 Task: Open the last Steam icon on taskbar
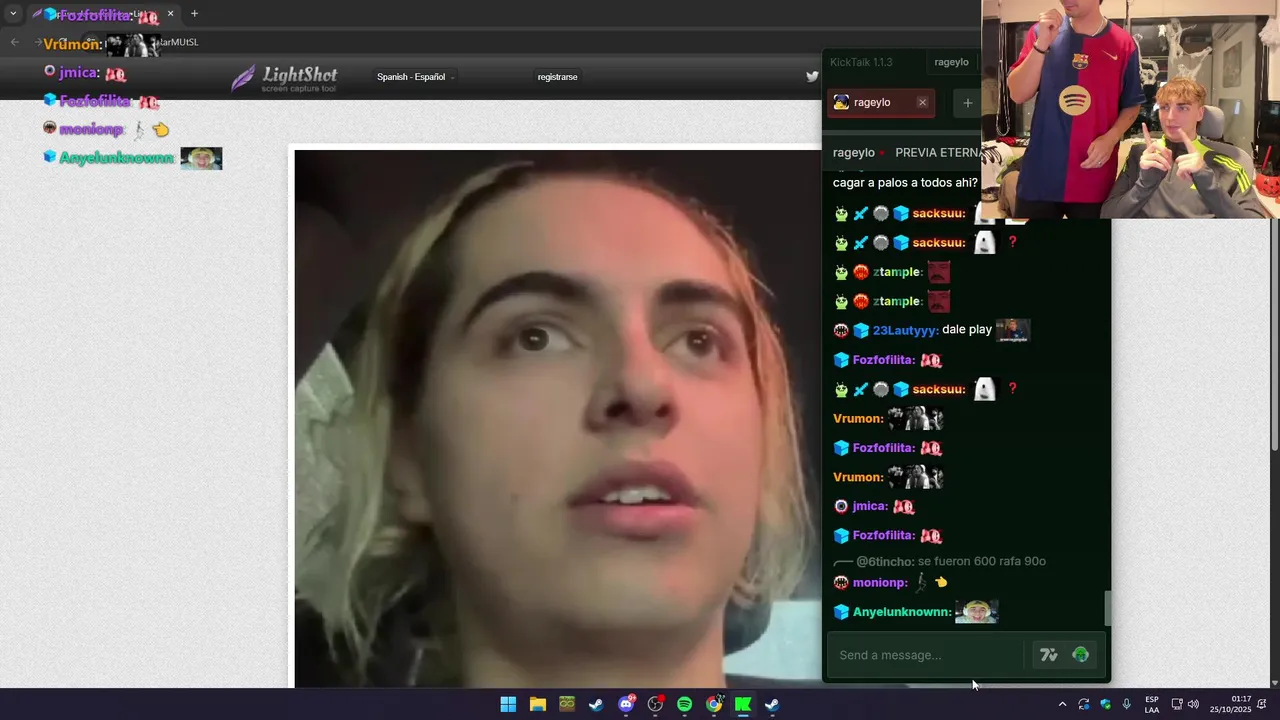coord(772,704)
